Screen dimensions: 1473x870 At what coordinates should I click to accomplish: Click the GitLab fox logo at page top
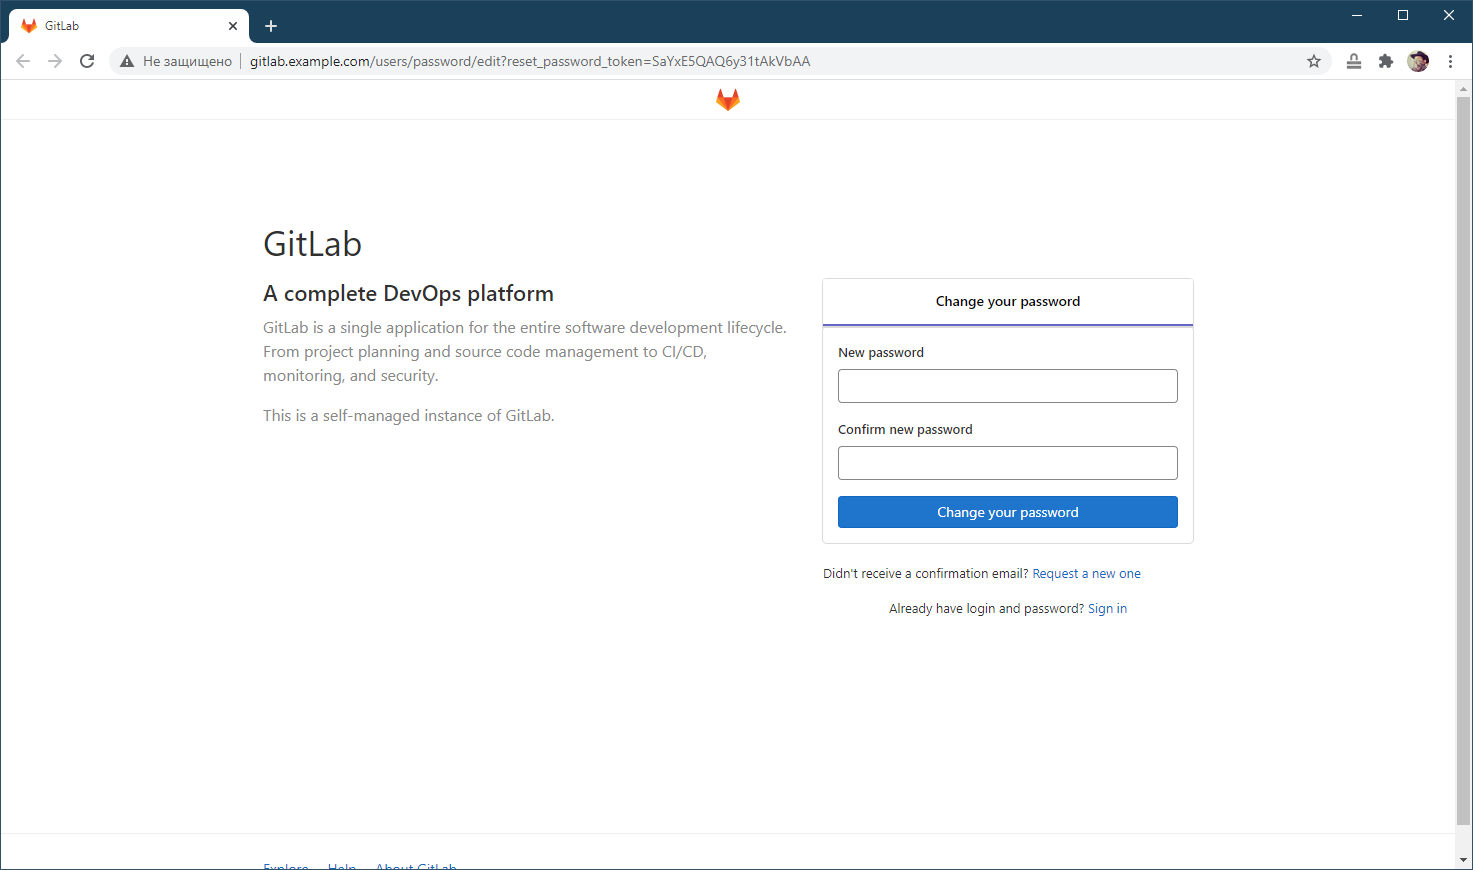(728, 99)
